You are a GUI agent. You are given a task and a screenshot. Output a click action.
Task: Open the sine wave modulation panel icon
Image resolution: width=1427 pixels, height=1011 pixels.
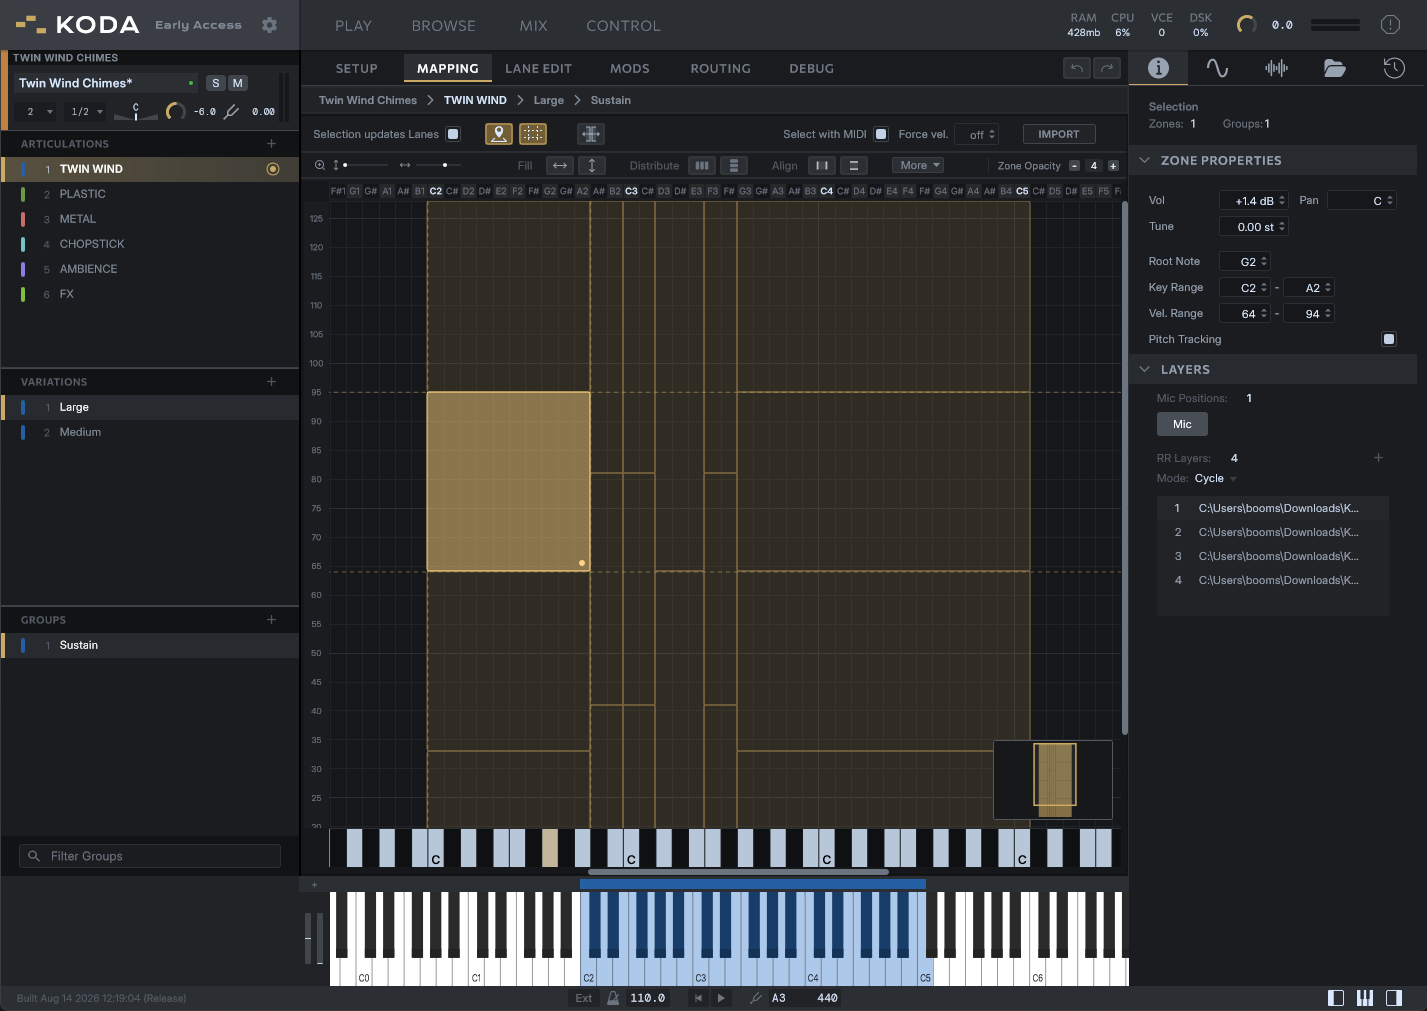coord(1217,68)
